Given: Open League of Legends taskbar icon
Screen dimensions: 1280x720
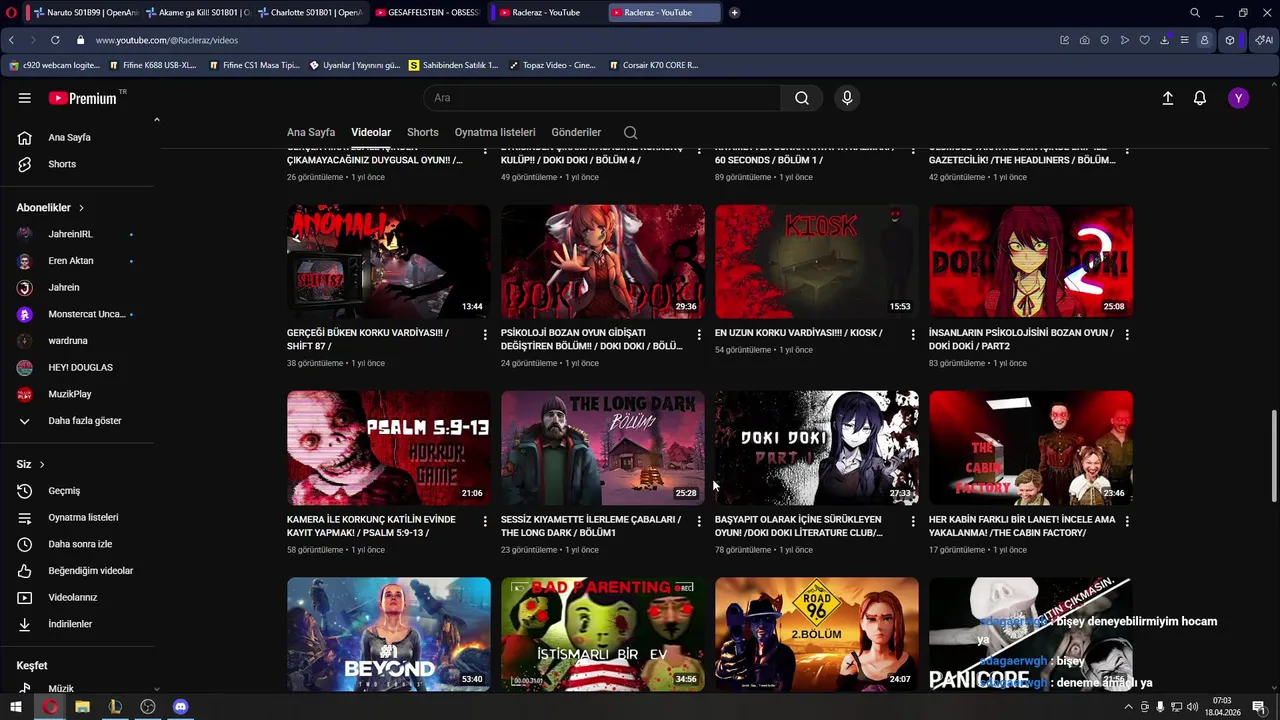Looking at the screenshot, I should click(x=115, y=707).
